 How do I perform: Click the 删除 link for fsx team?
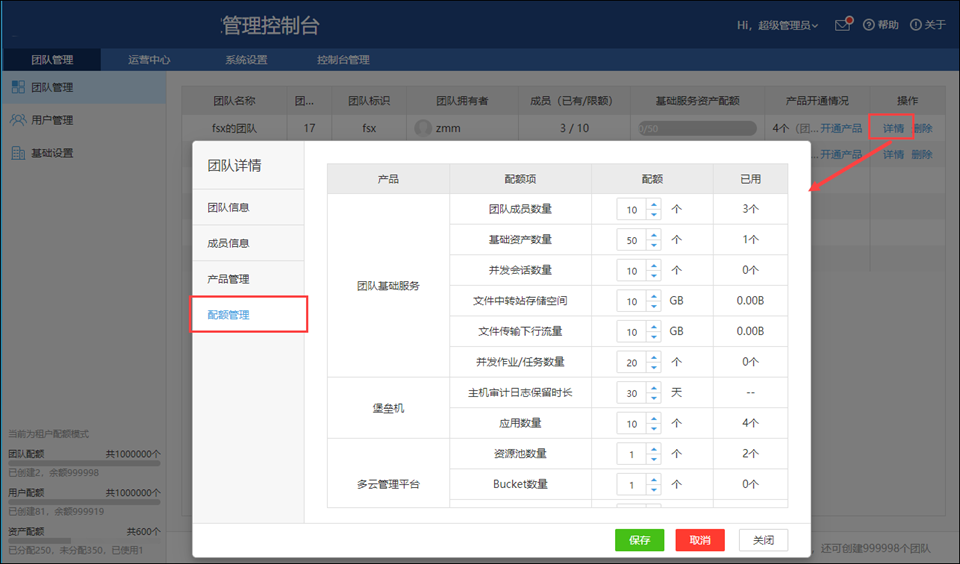(x=922, y=128)
